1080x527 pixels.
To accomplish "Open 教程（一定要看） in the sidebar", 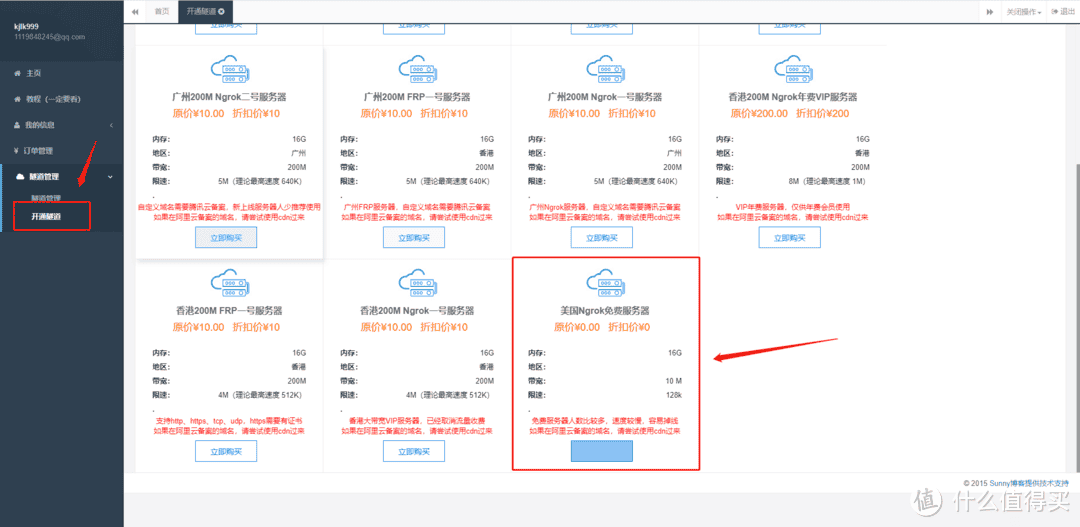I will click(54, 99).
